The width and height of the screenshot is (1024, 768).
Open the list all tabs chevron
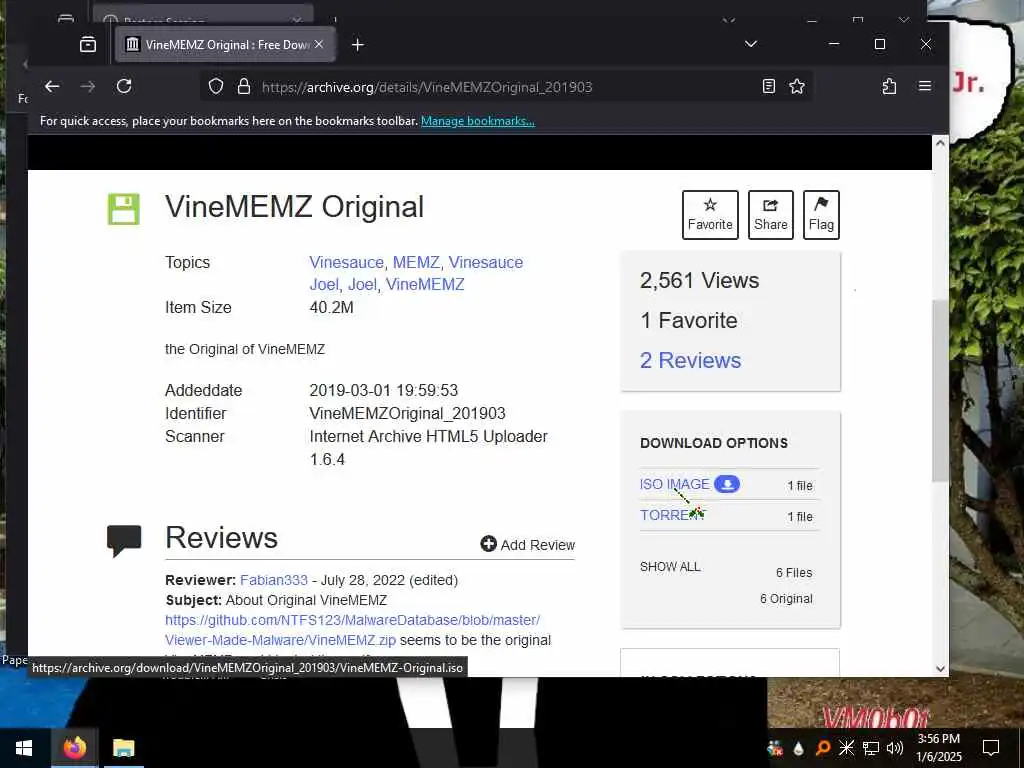pyautogui.click(x=751, y=44)
